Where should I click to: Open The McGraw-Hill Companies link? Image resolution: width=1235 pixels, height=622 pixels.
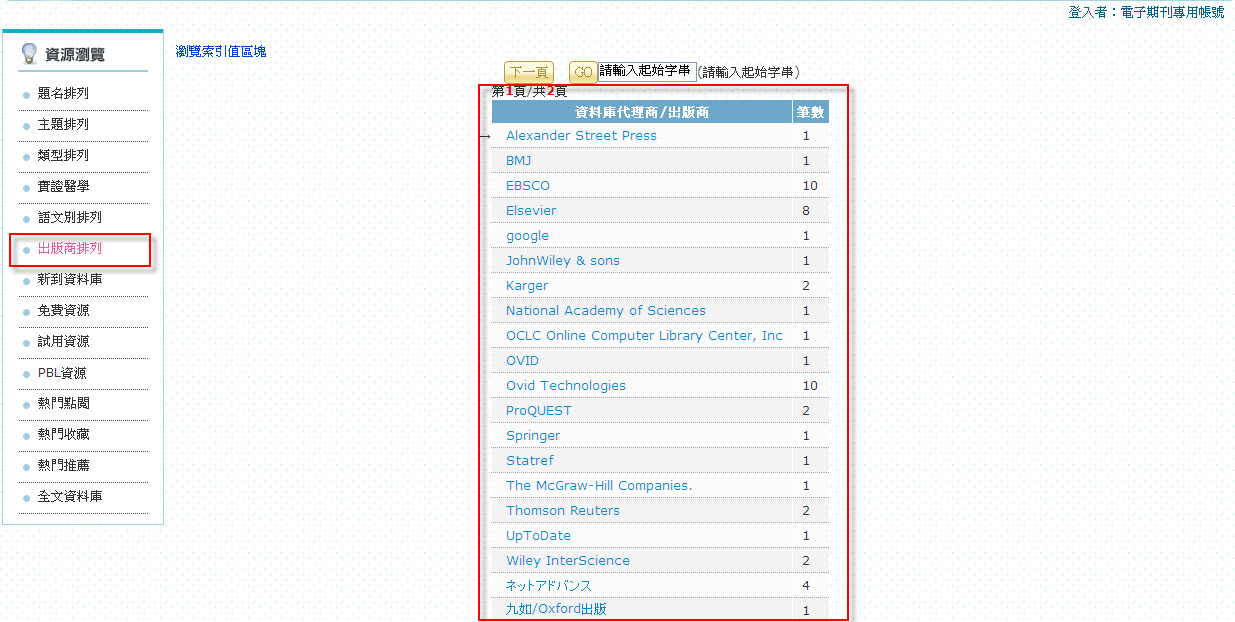[599, 485]
